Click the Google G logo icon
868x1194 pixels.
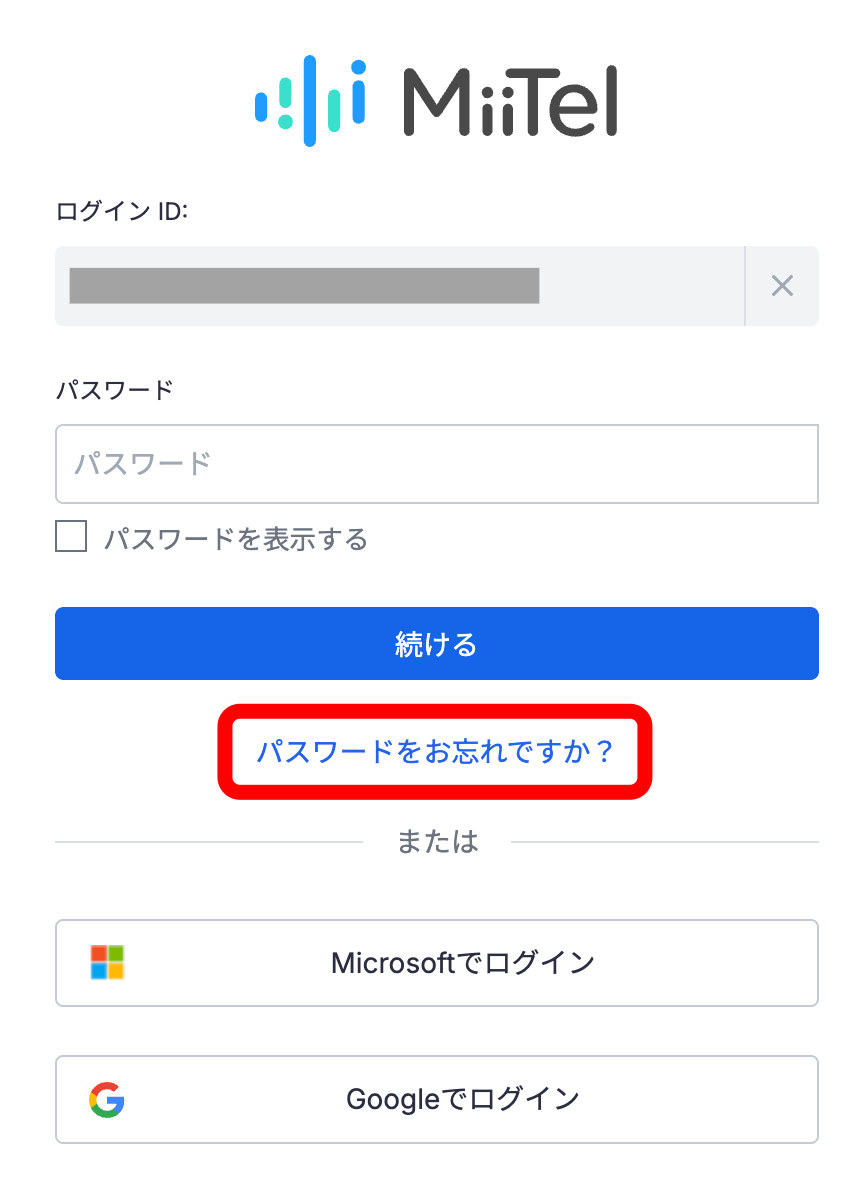(107, 1100)
